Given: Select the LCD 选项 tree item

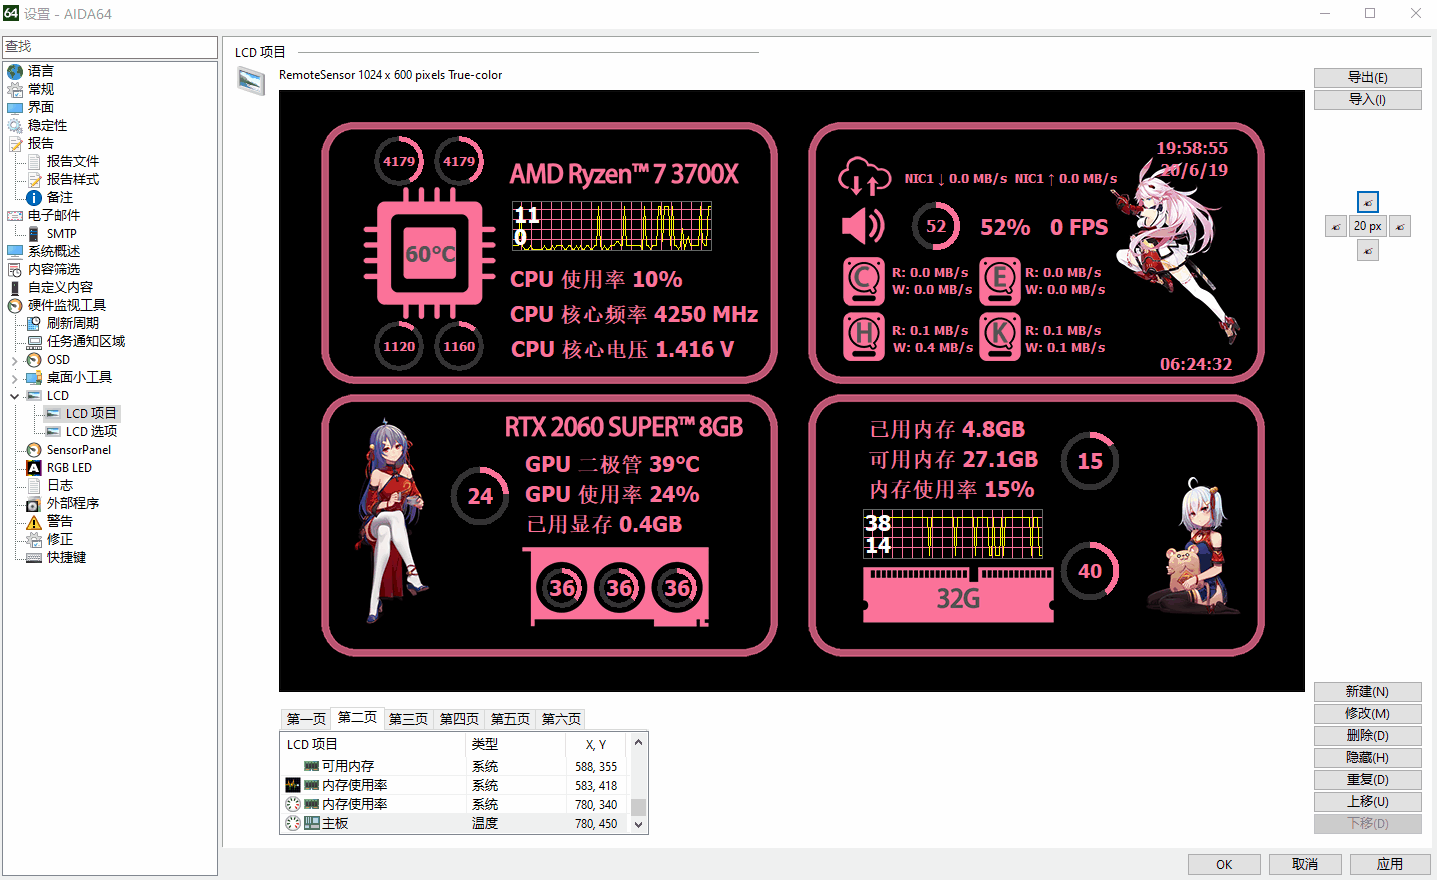Looking at the screenshot, I should tap(91, 432).
